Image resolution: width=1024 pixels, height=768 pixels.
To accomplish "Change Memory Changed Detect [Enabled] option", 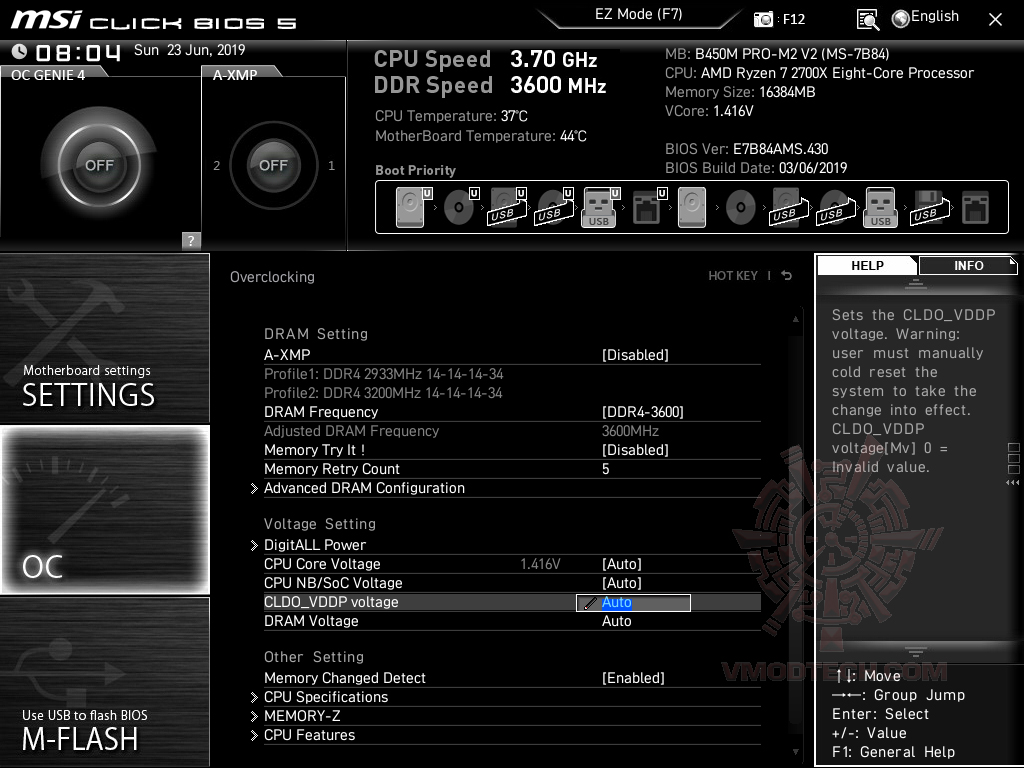I will click(633, 678).
